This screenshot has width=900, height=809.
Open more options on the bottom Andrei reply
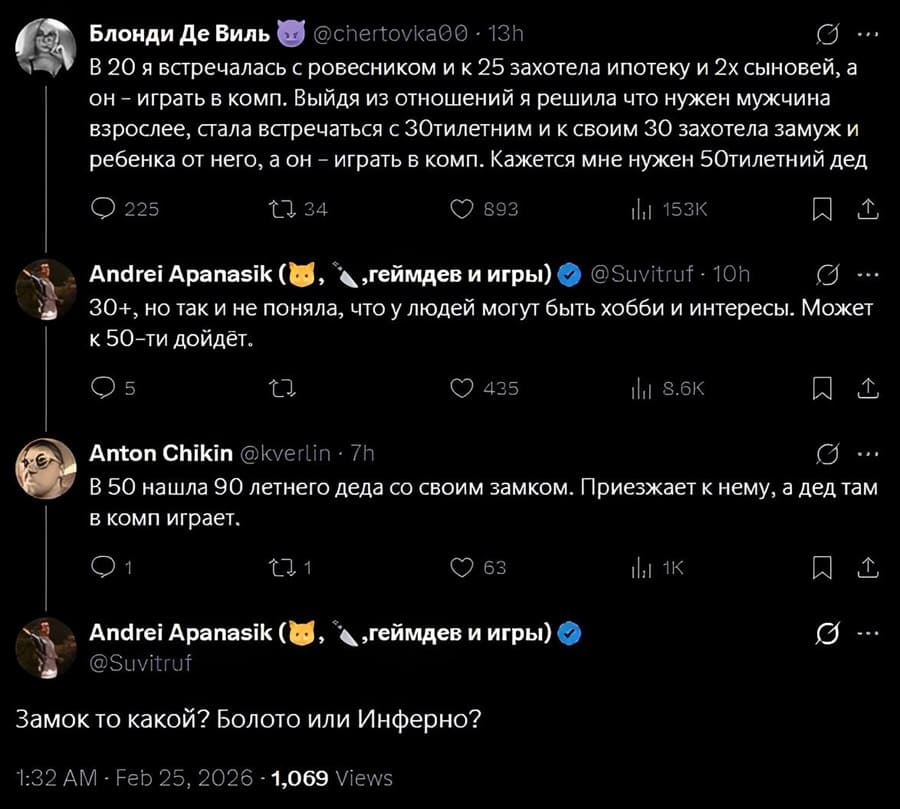tap(866, 632)
